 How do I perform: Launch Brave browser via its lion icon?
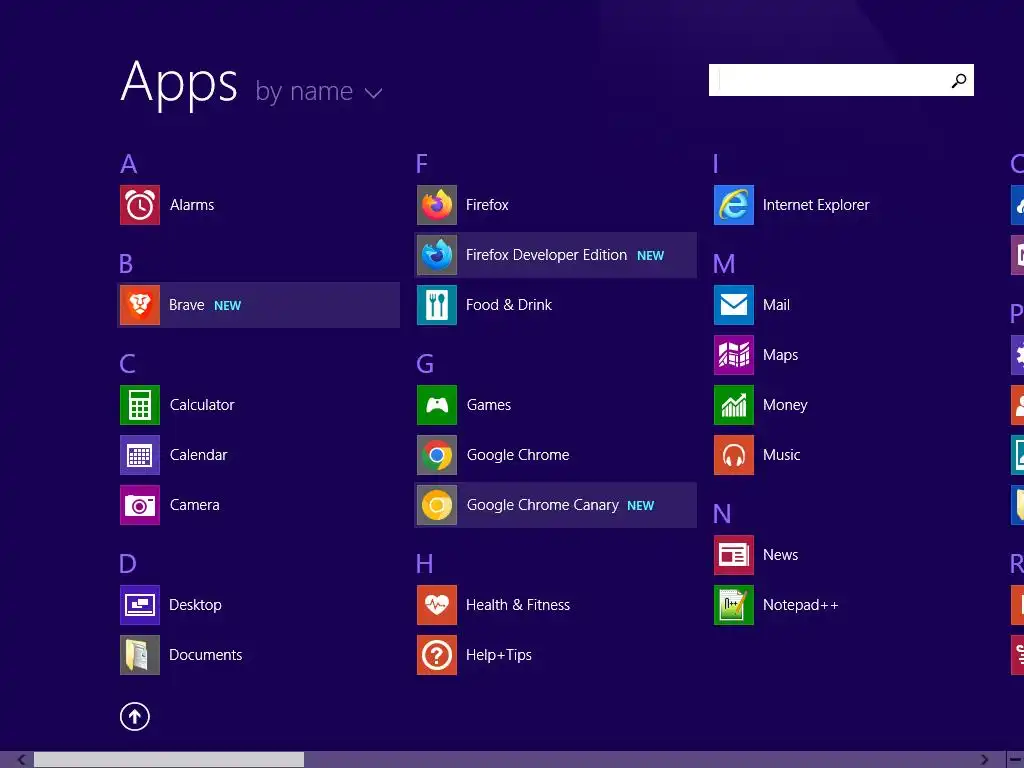tap(140, 305)
